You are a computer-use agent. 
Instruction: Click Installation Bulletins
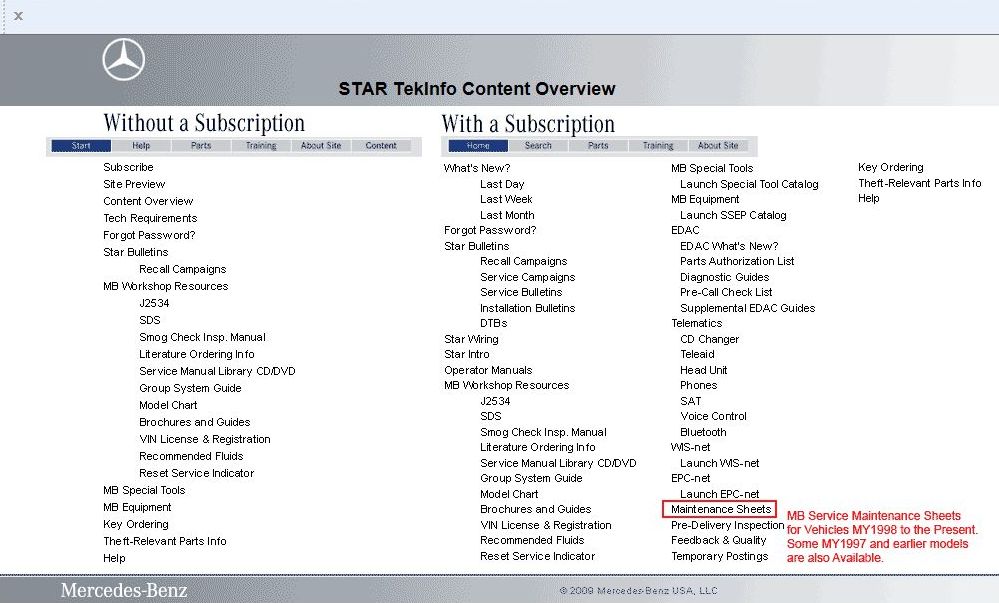[528, 308]
